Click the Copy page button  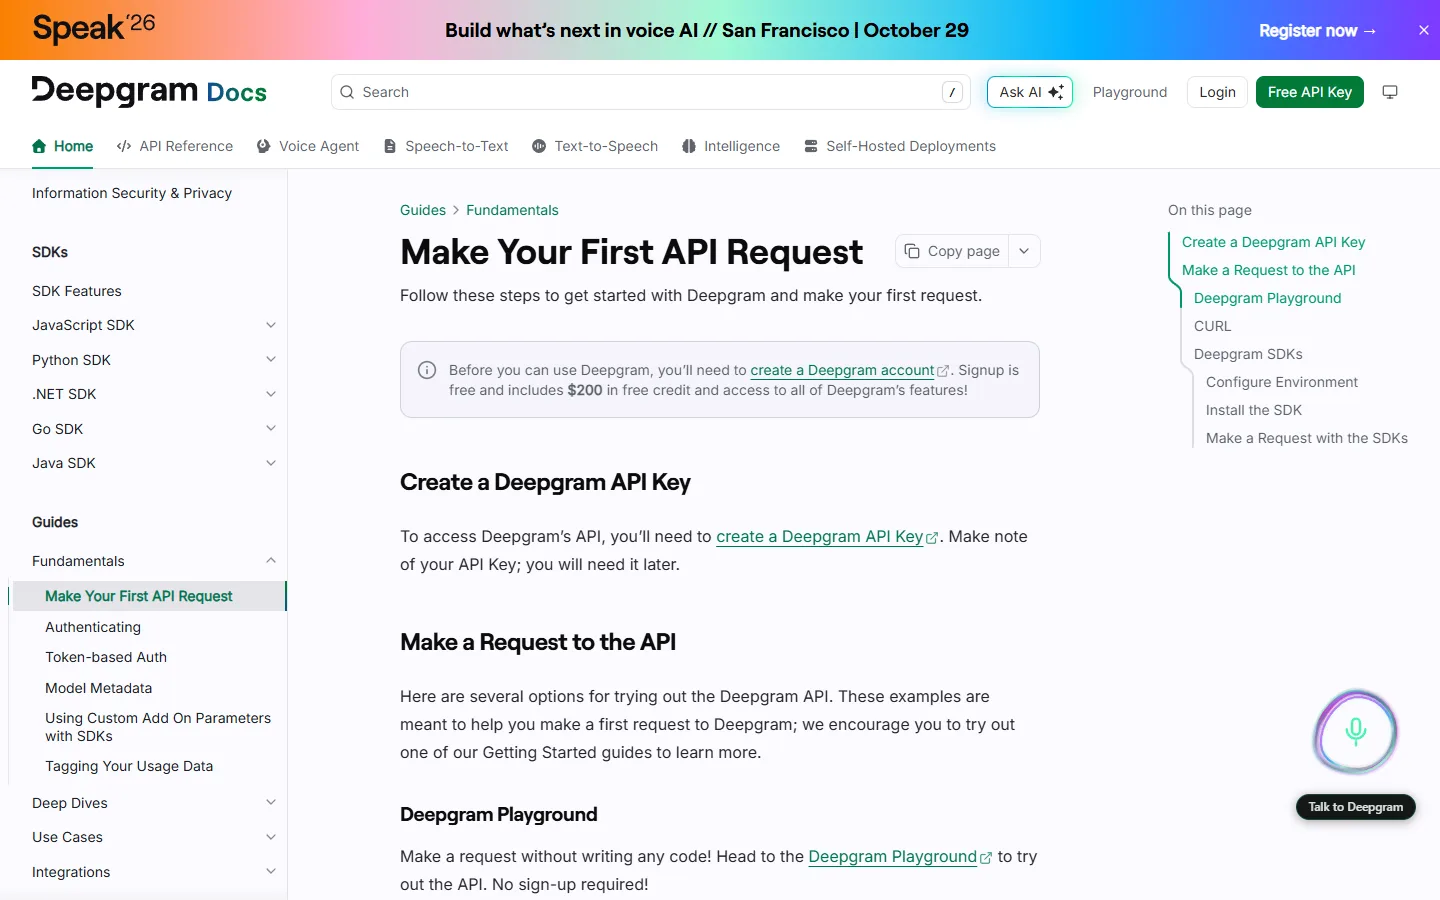952,251
